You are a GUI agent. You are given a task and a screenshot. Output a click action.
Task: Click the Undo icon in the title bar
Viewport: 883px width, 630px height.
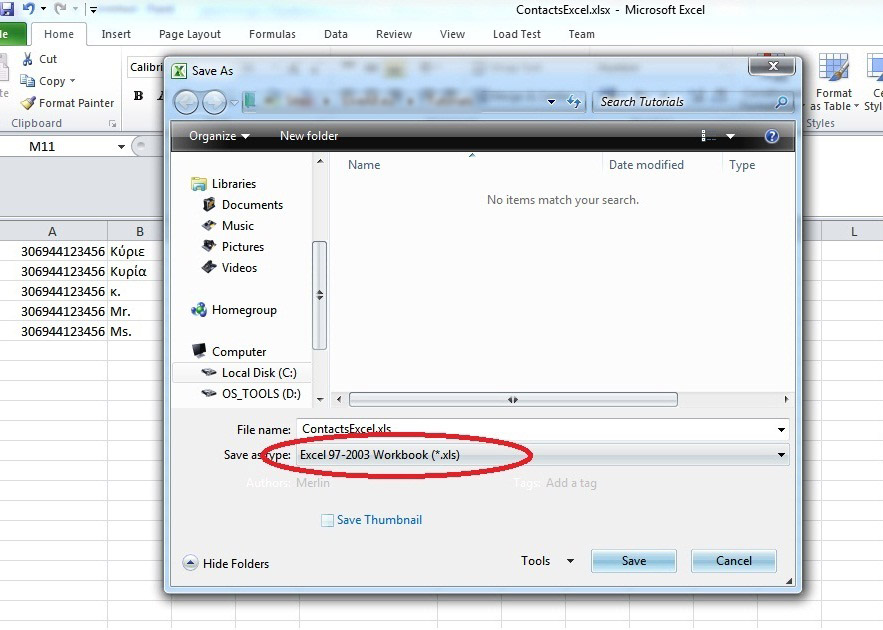click(28, 8)
